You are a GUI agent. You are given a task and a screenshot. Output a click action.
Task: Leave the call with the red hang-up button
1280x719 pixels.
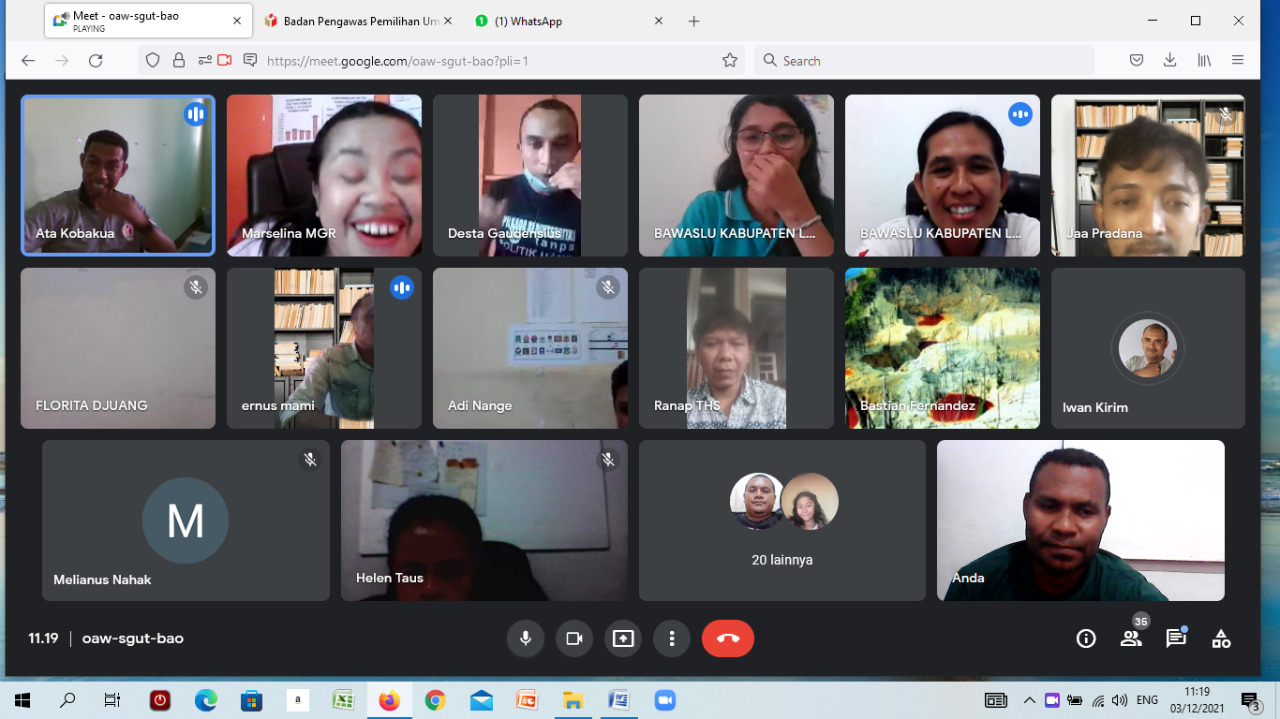(728, 638)
